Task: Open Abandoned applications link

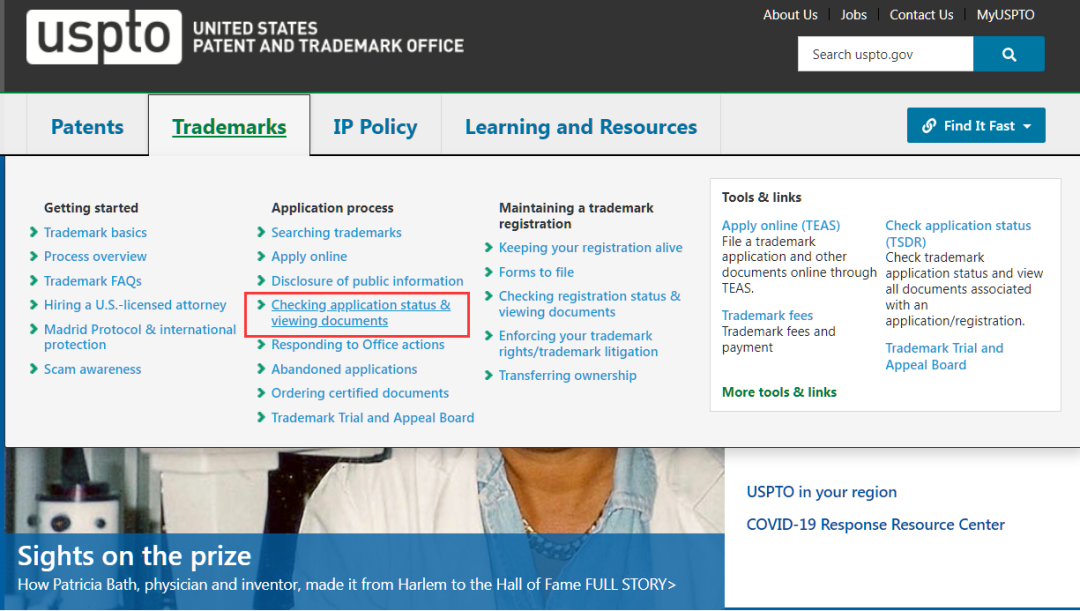Action: point(344,369)
